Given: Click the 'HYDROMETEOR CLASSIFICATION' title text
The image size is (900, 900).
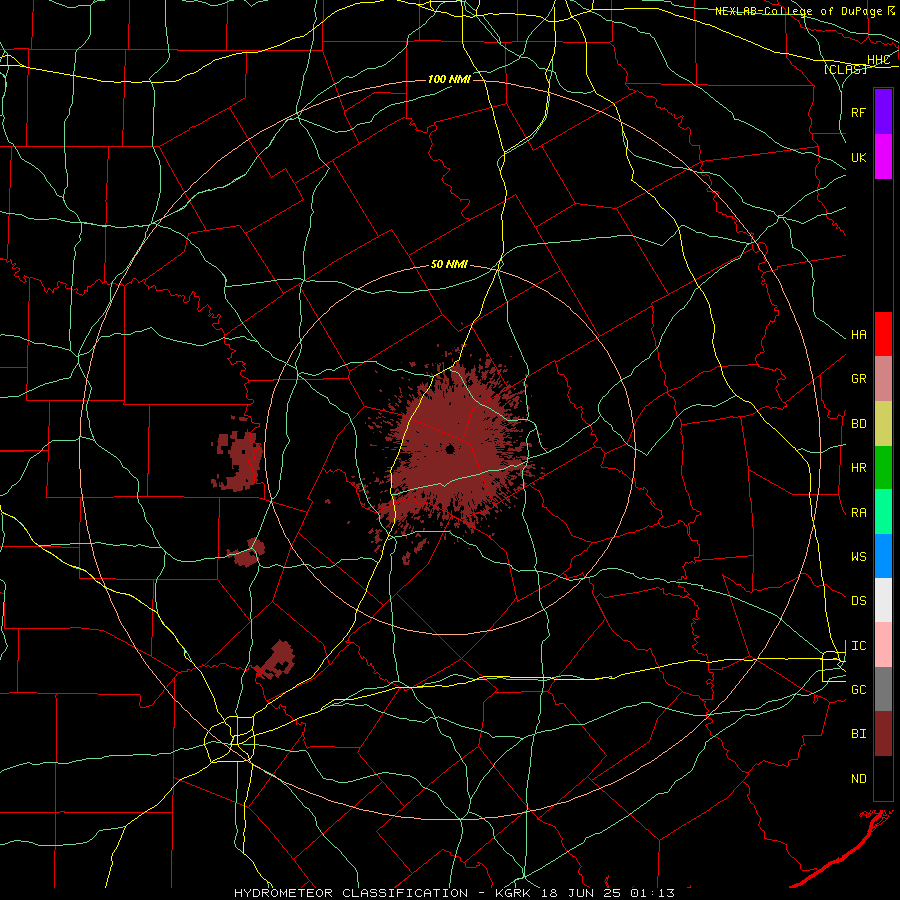Looking at the screenshot, I should tap(351, 893).
